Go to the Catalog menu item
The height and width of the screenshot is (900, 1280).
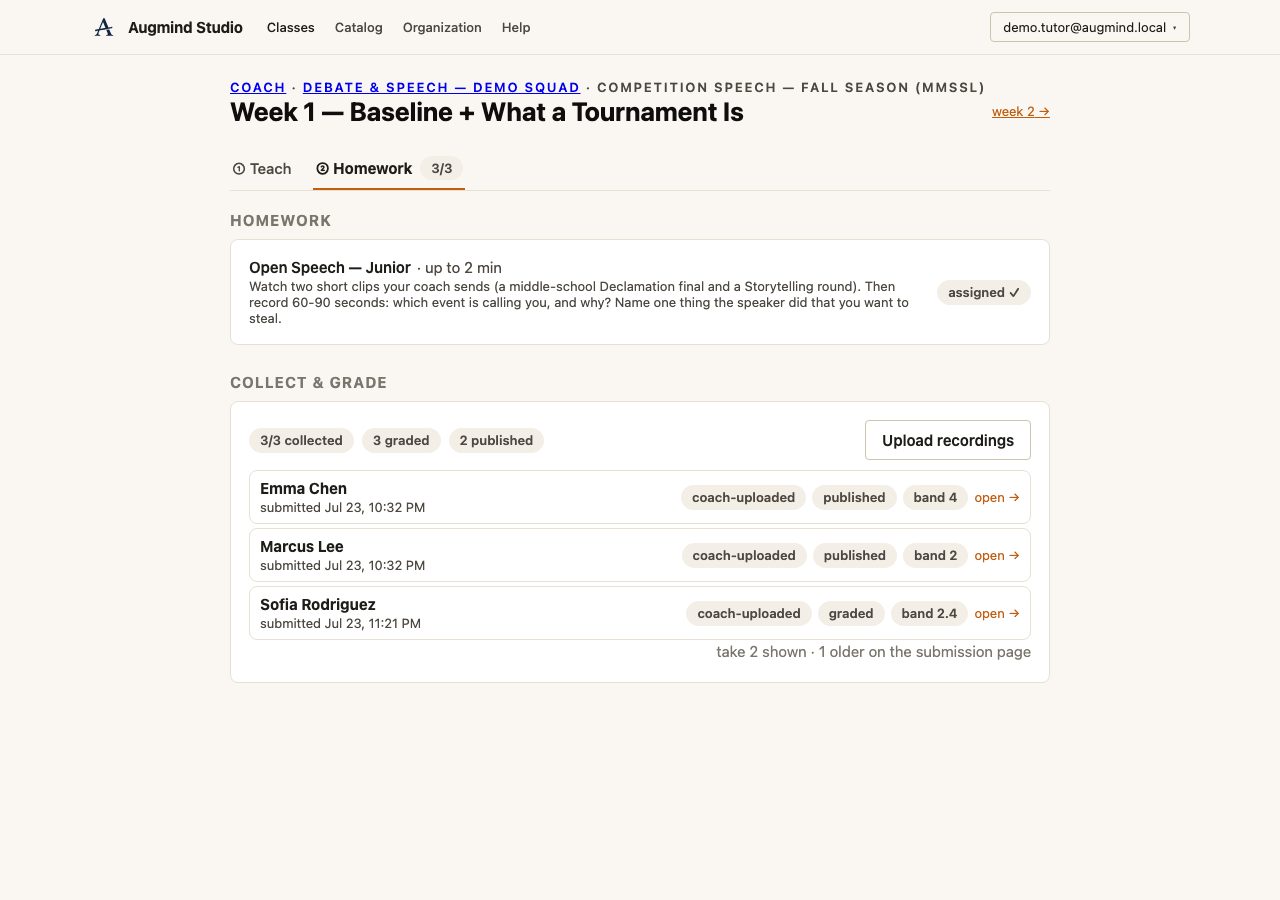tap(359, 28)
